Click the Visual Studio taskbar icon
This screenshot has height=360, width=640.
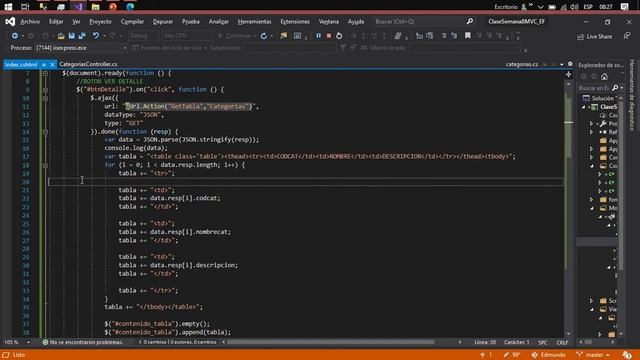pyautogui.click(x=78, y=7)
